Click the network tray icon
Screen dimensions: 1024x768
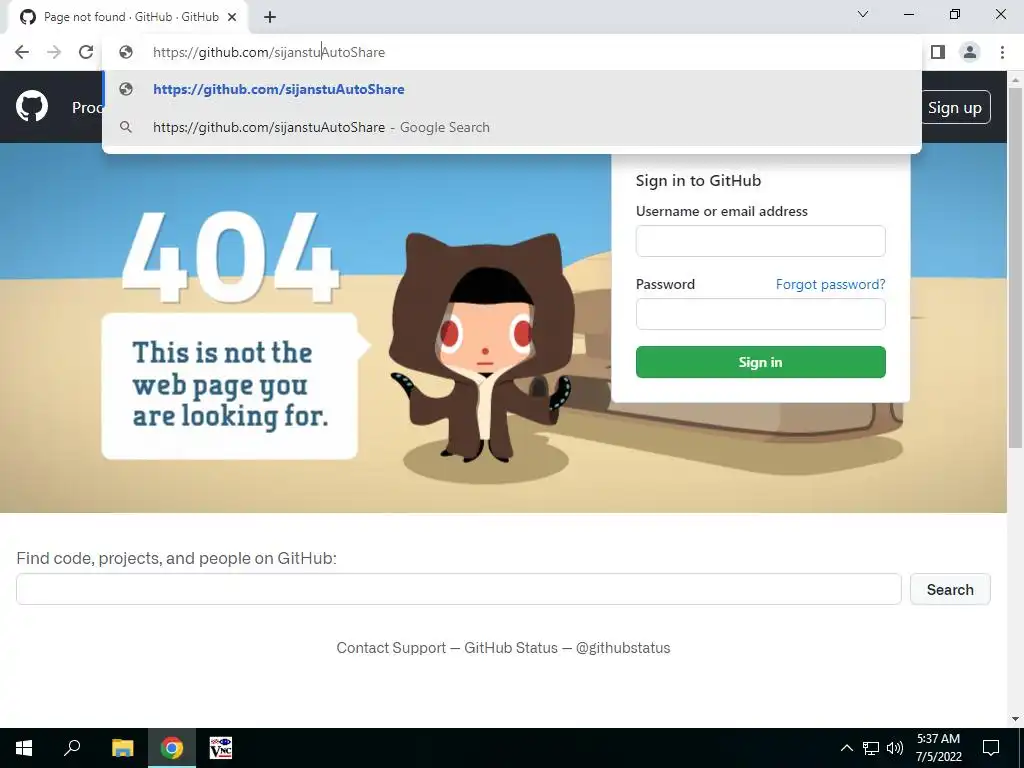click(x=871, y=748)
